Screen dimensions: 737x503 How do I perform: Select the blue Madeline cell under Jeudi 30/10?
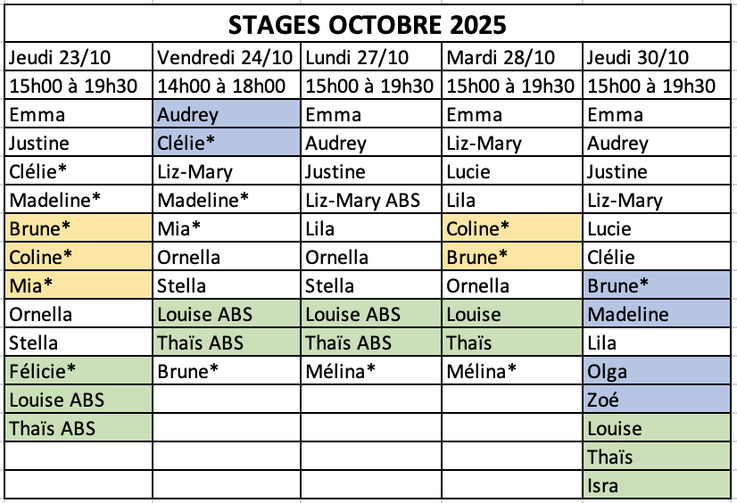(x=657, y=315)
